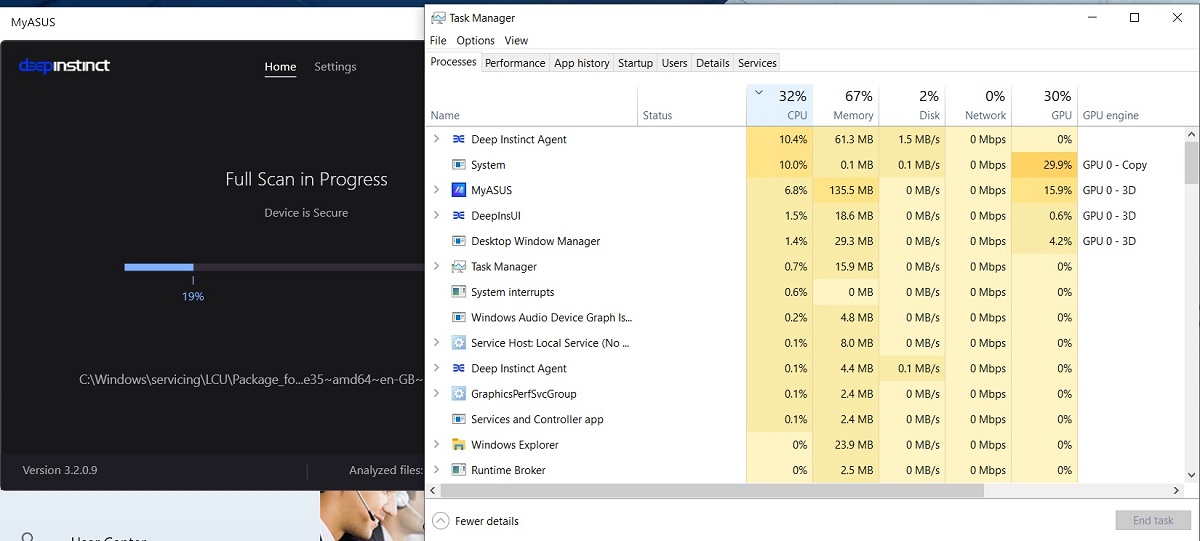
Task: Expand the first Deep Instinct Agent process
Action: (x=436, y=139)
